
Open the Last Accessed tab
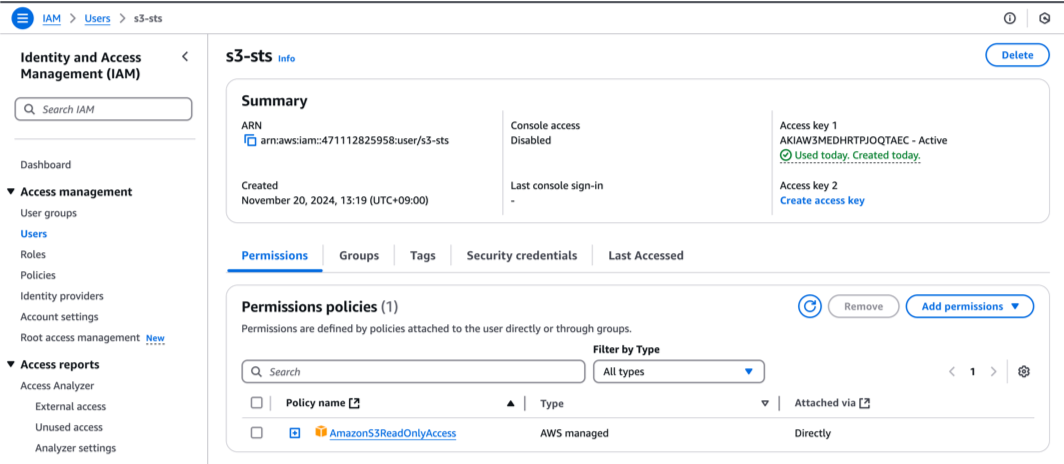click(646, 256)
